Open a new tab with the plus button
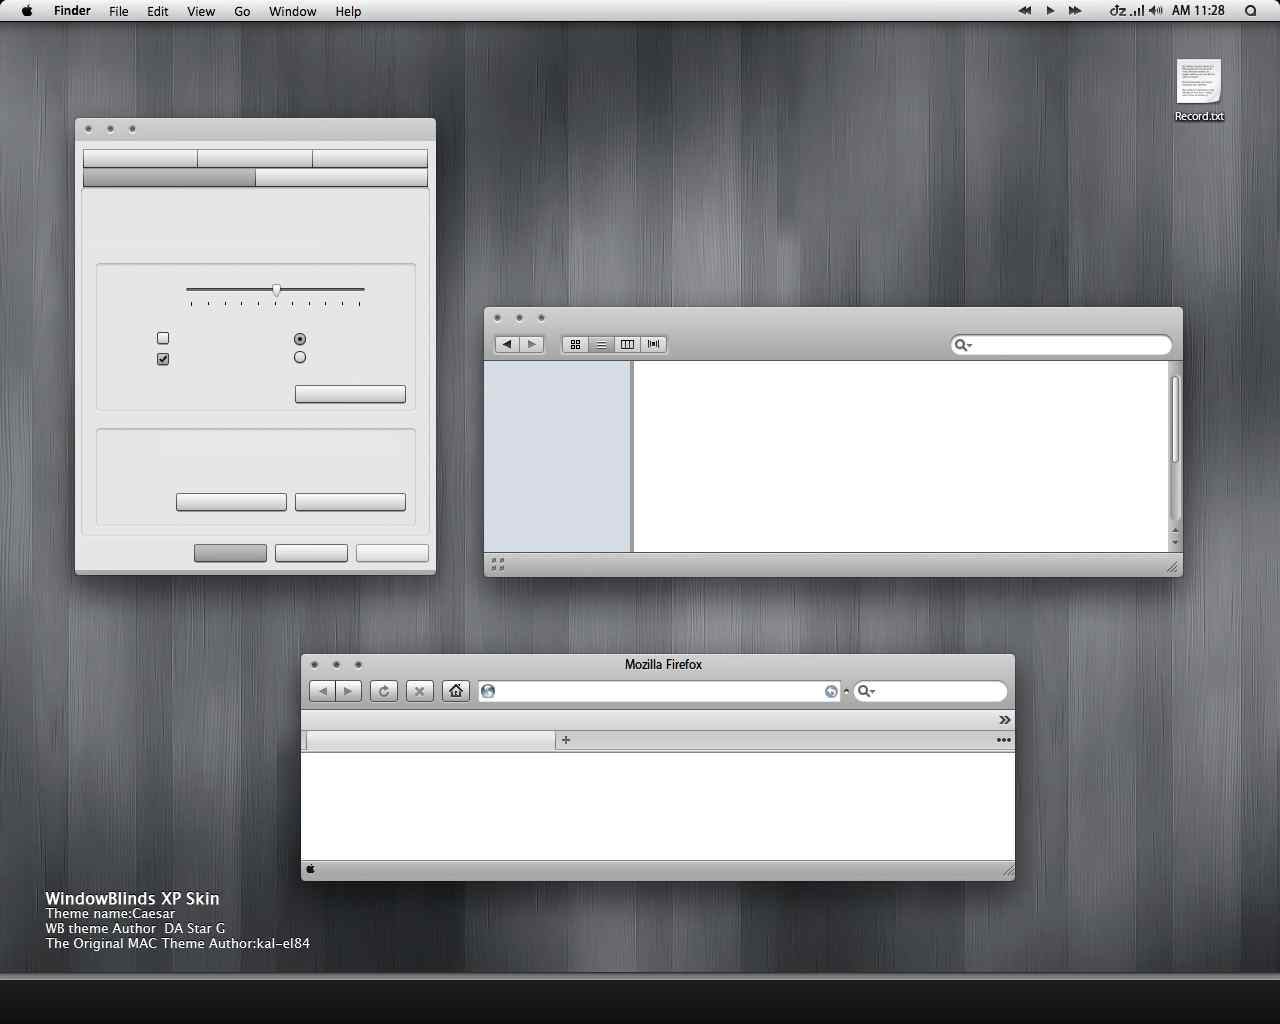Viewport: 1280px width, 1024px height. pos(566,740)
